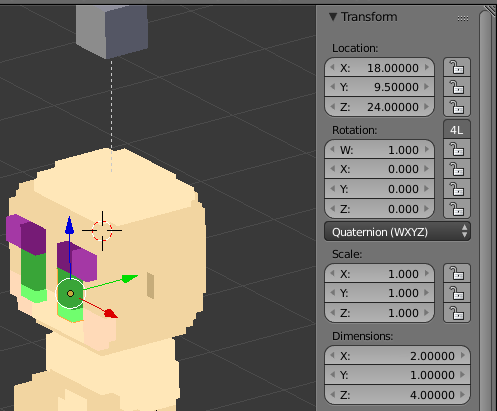Viewport: 497px width, 411px height.
Task: Click the 3D cursor crosshair
Action: (x=102, y=230)
